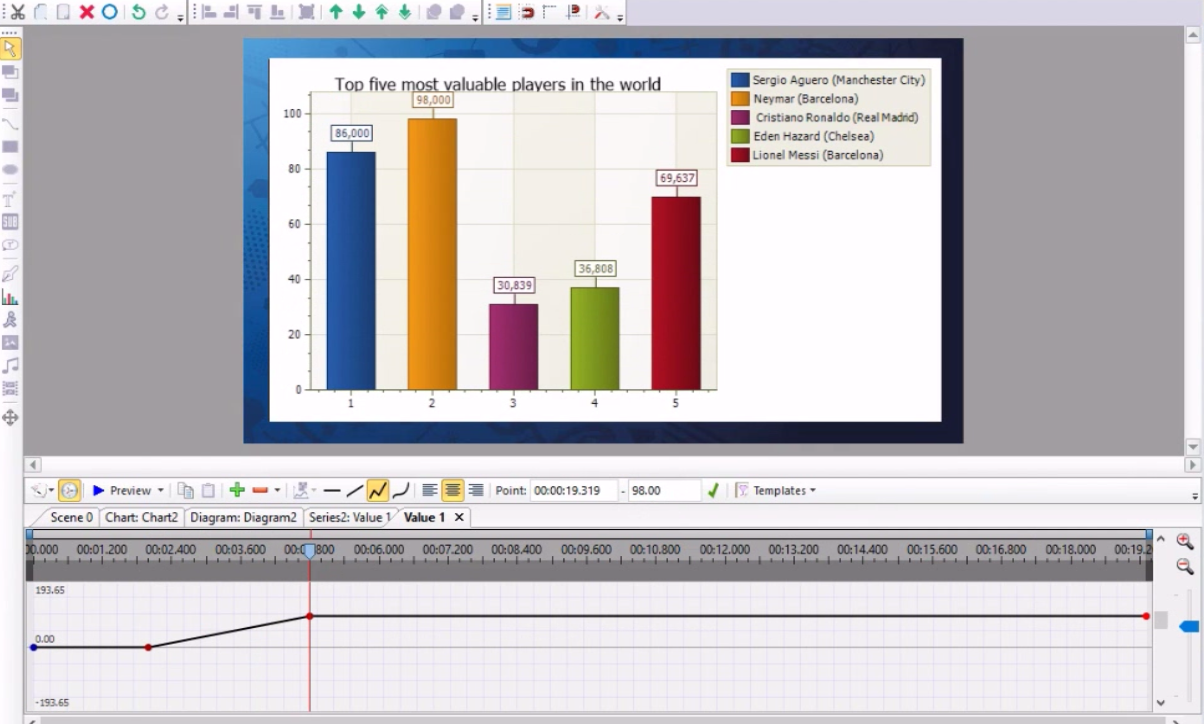This screenshot has height=724, width=1204.
Task: Toggle align left in timeline toolbar
Action: pyautogui.click(x=430, y=490)
